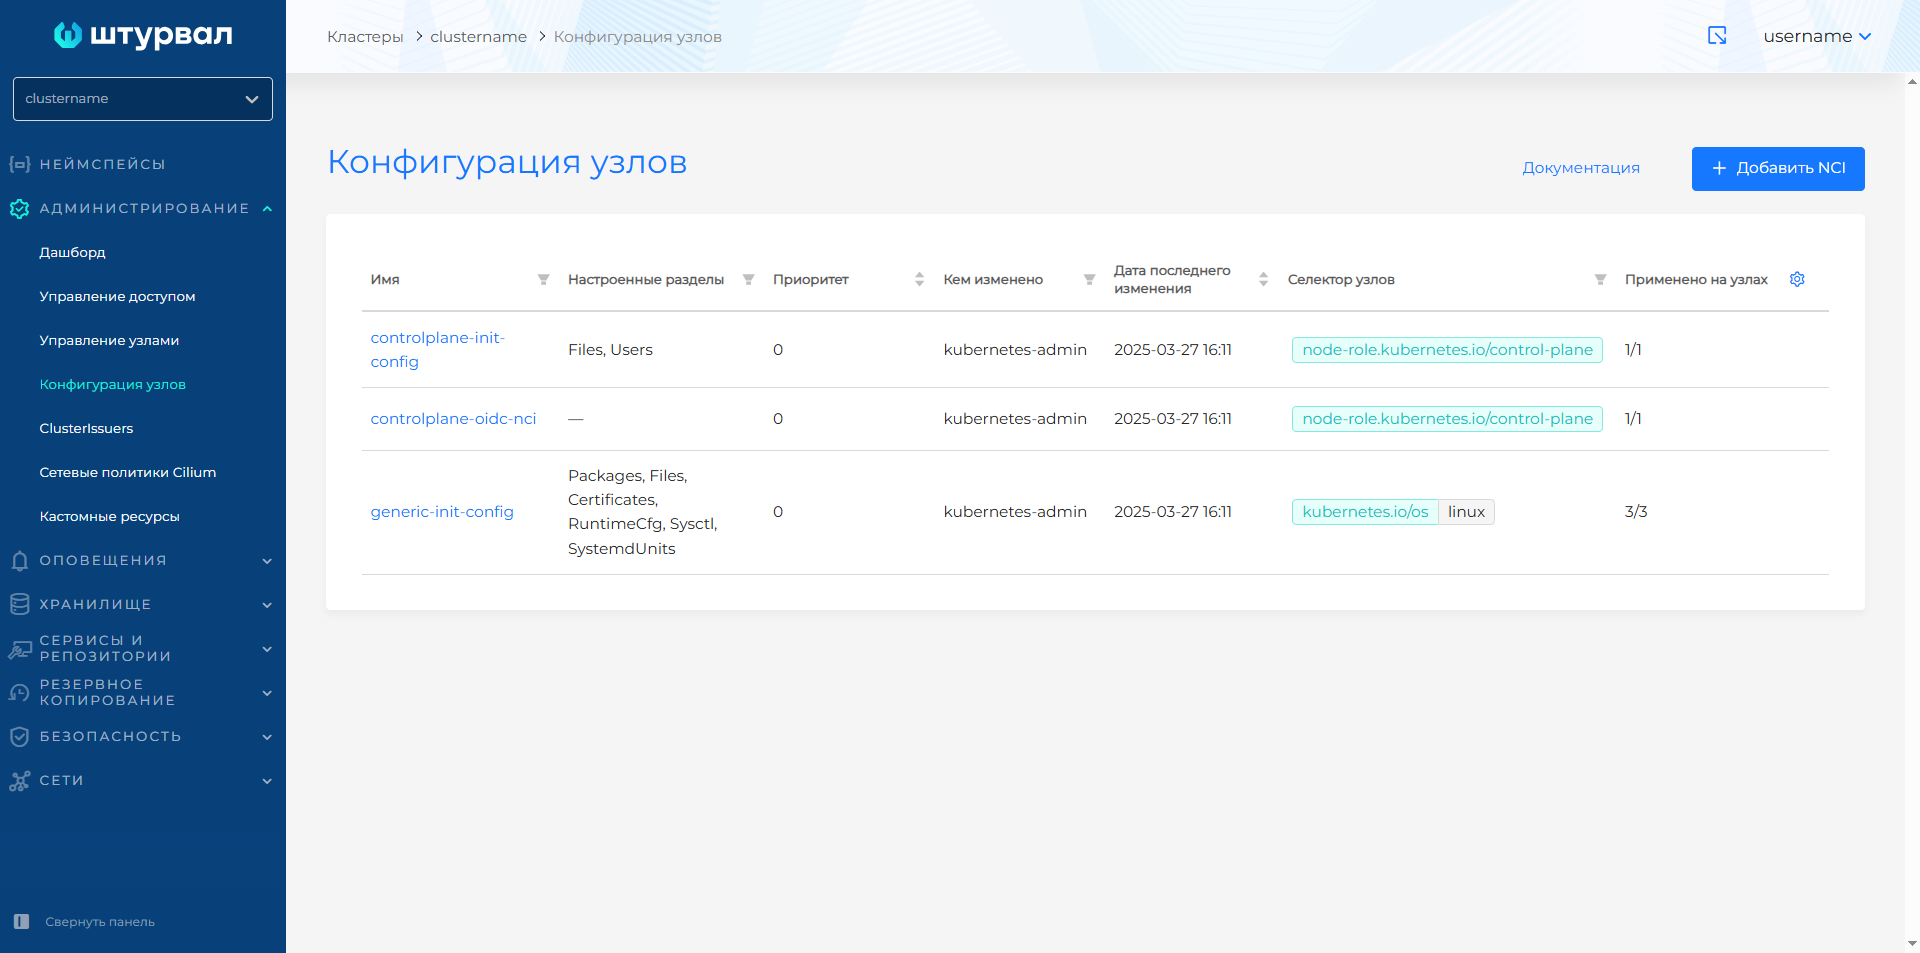This screenshot has width=1920, height=953.
Task: Open the Селектор узлов filter icon
Action: coord(1600,280)
